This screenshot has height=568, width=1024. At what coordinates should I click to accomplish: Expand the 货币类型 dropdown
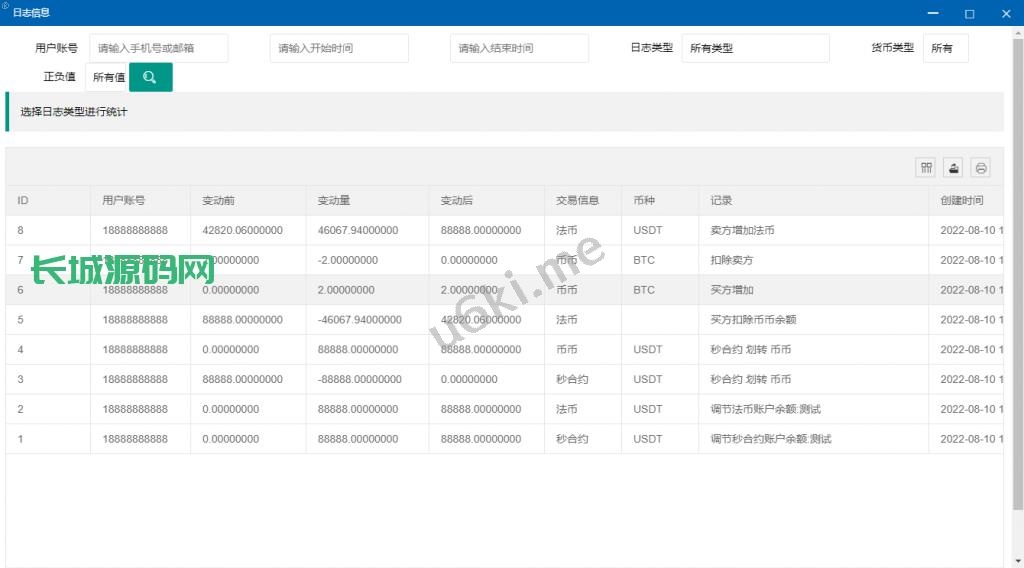click(x=944, y=48)
